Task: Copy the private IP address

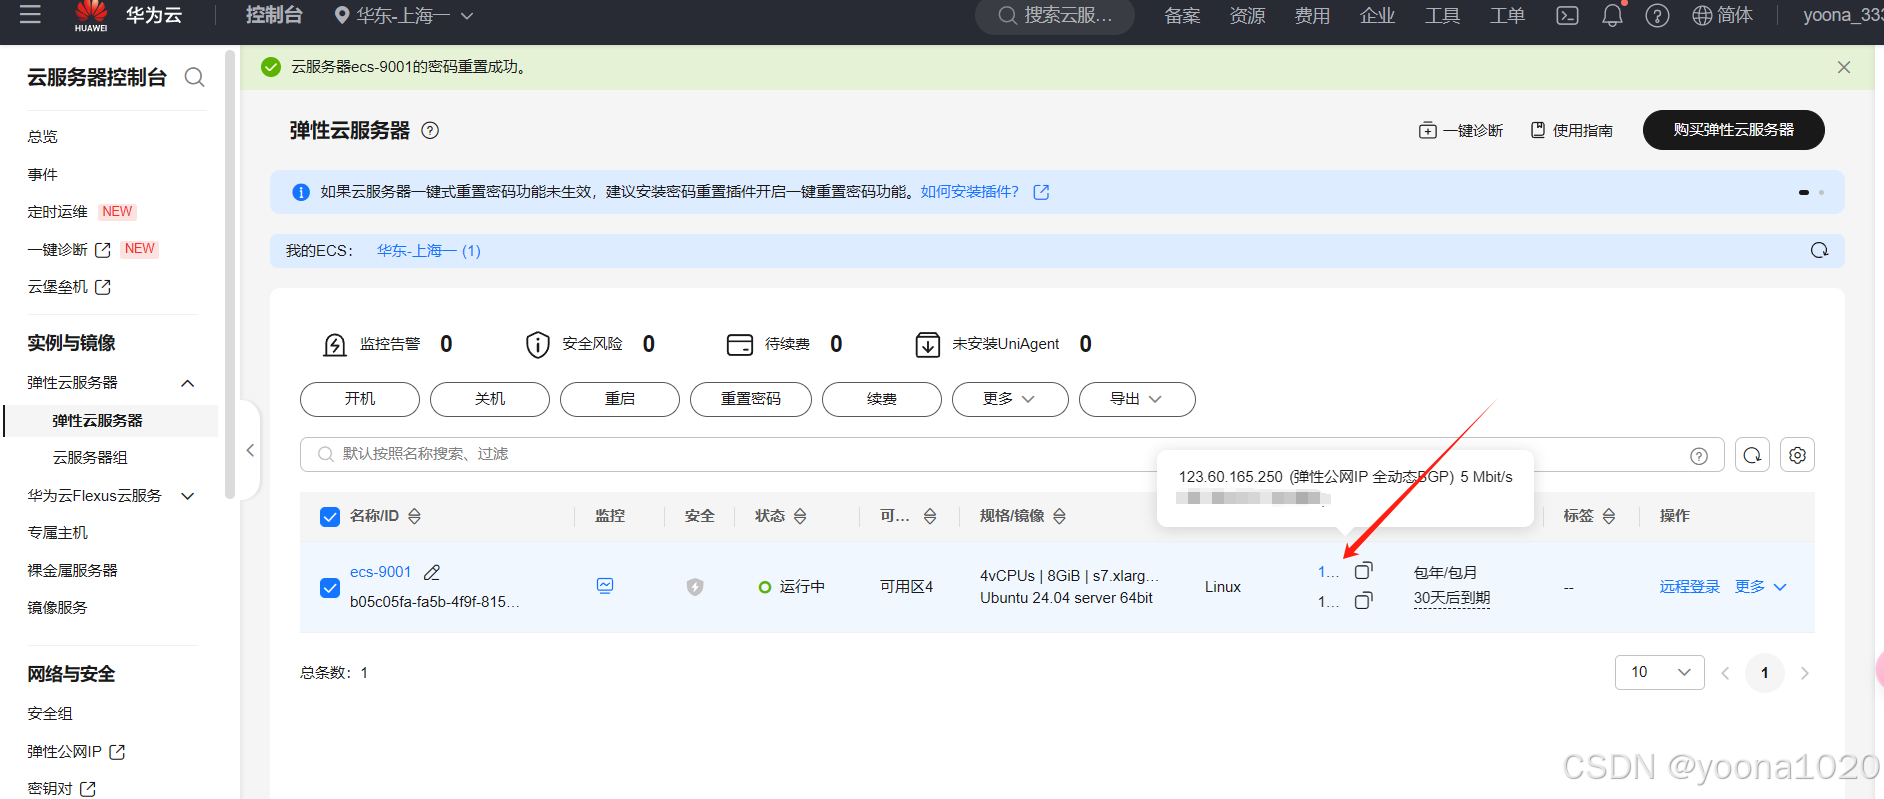Action: tap(1363, 601)
